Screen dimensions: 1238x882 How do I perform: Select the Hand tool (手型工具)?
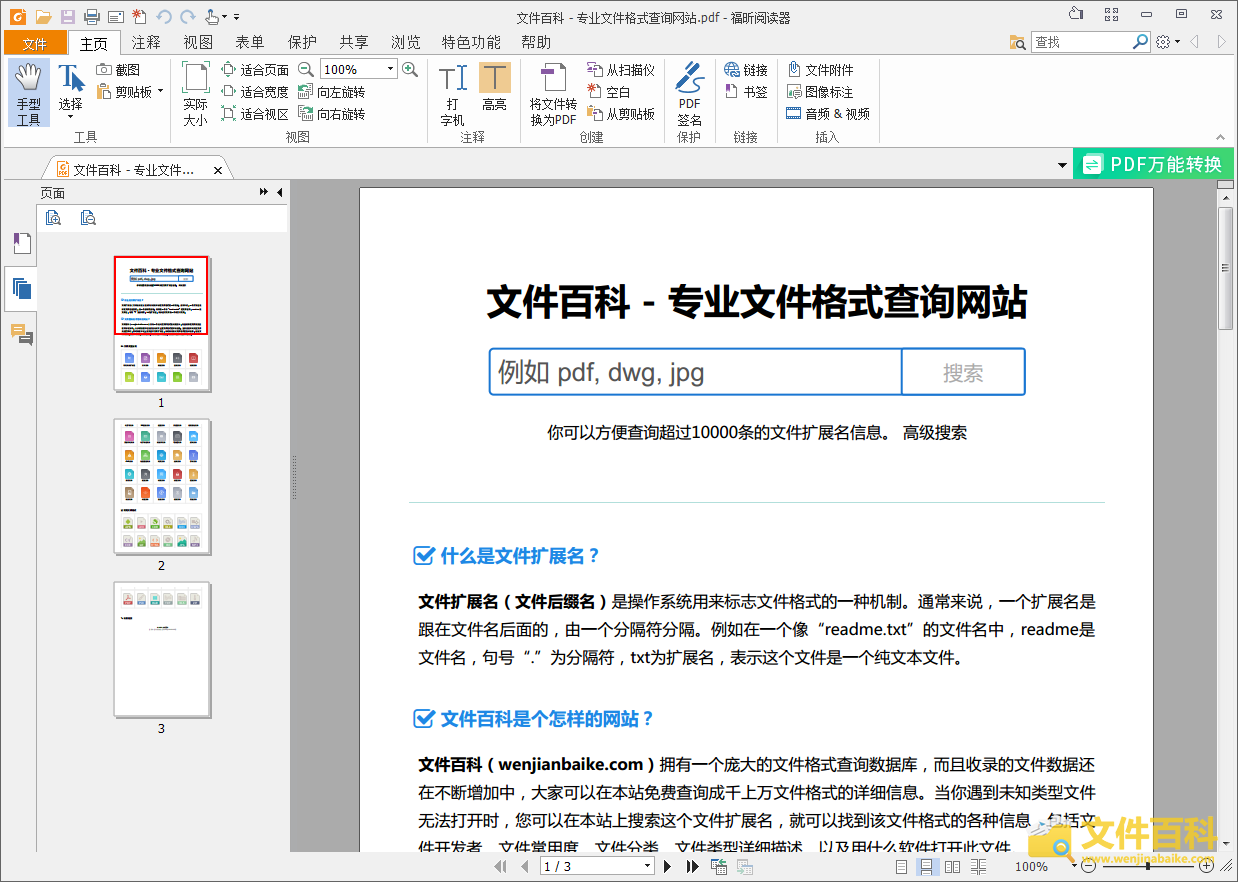coord(29,92)
